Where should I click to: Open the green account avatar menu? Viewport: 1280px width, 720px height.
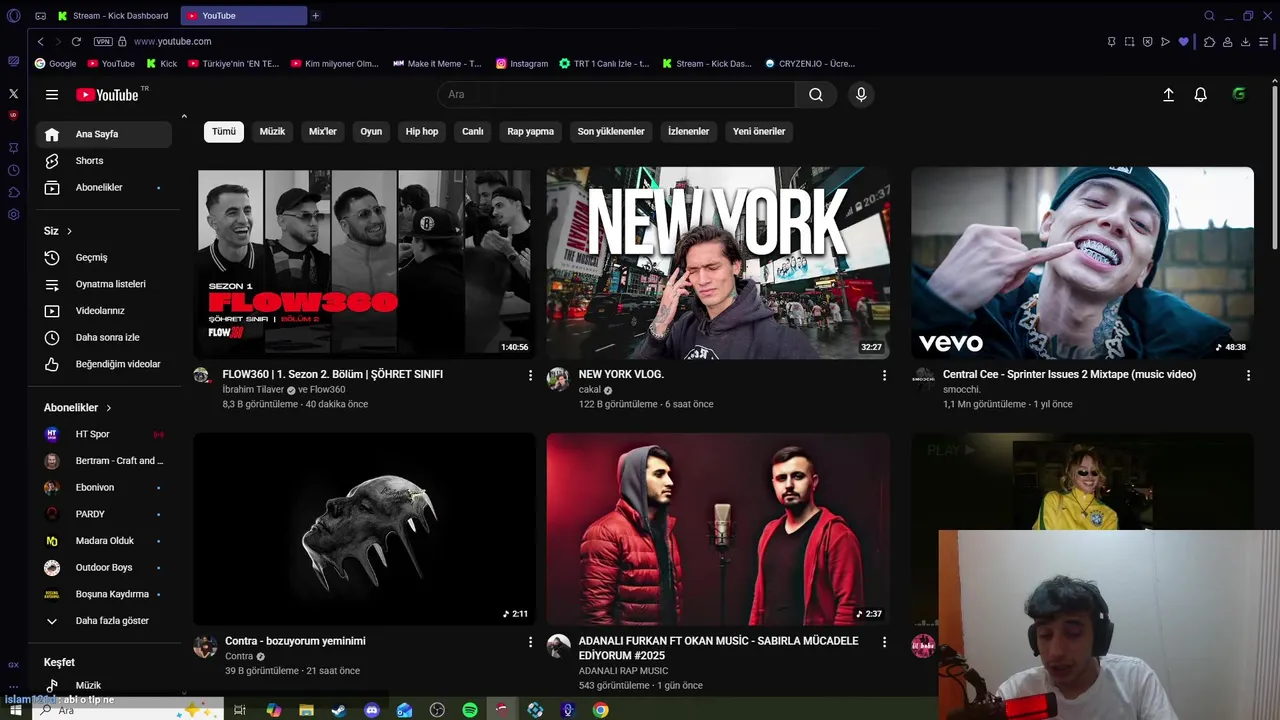(x=1239, y=94)
